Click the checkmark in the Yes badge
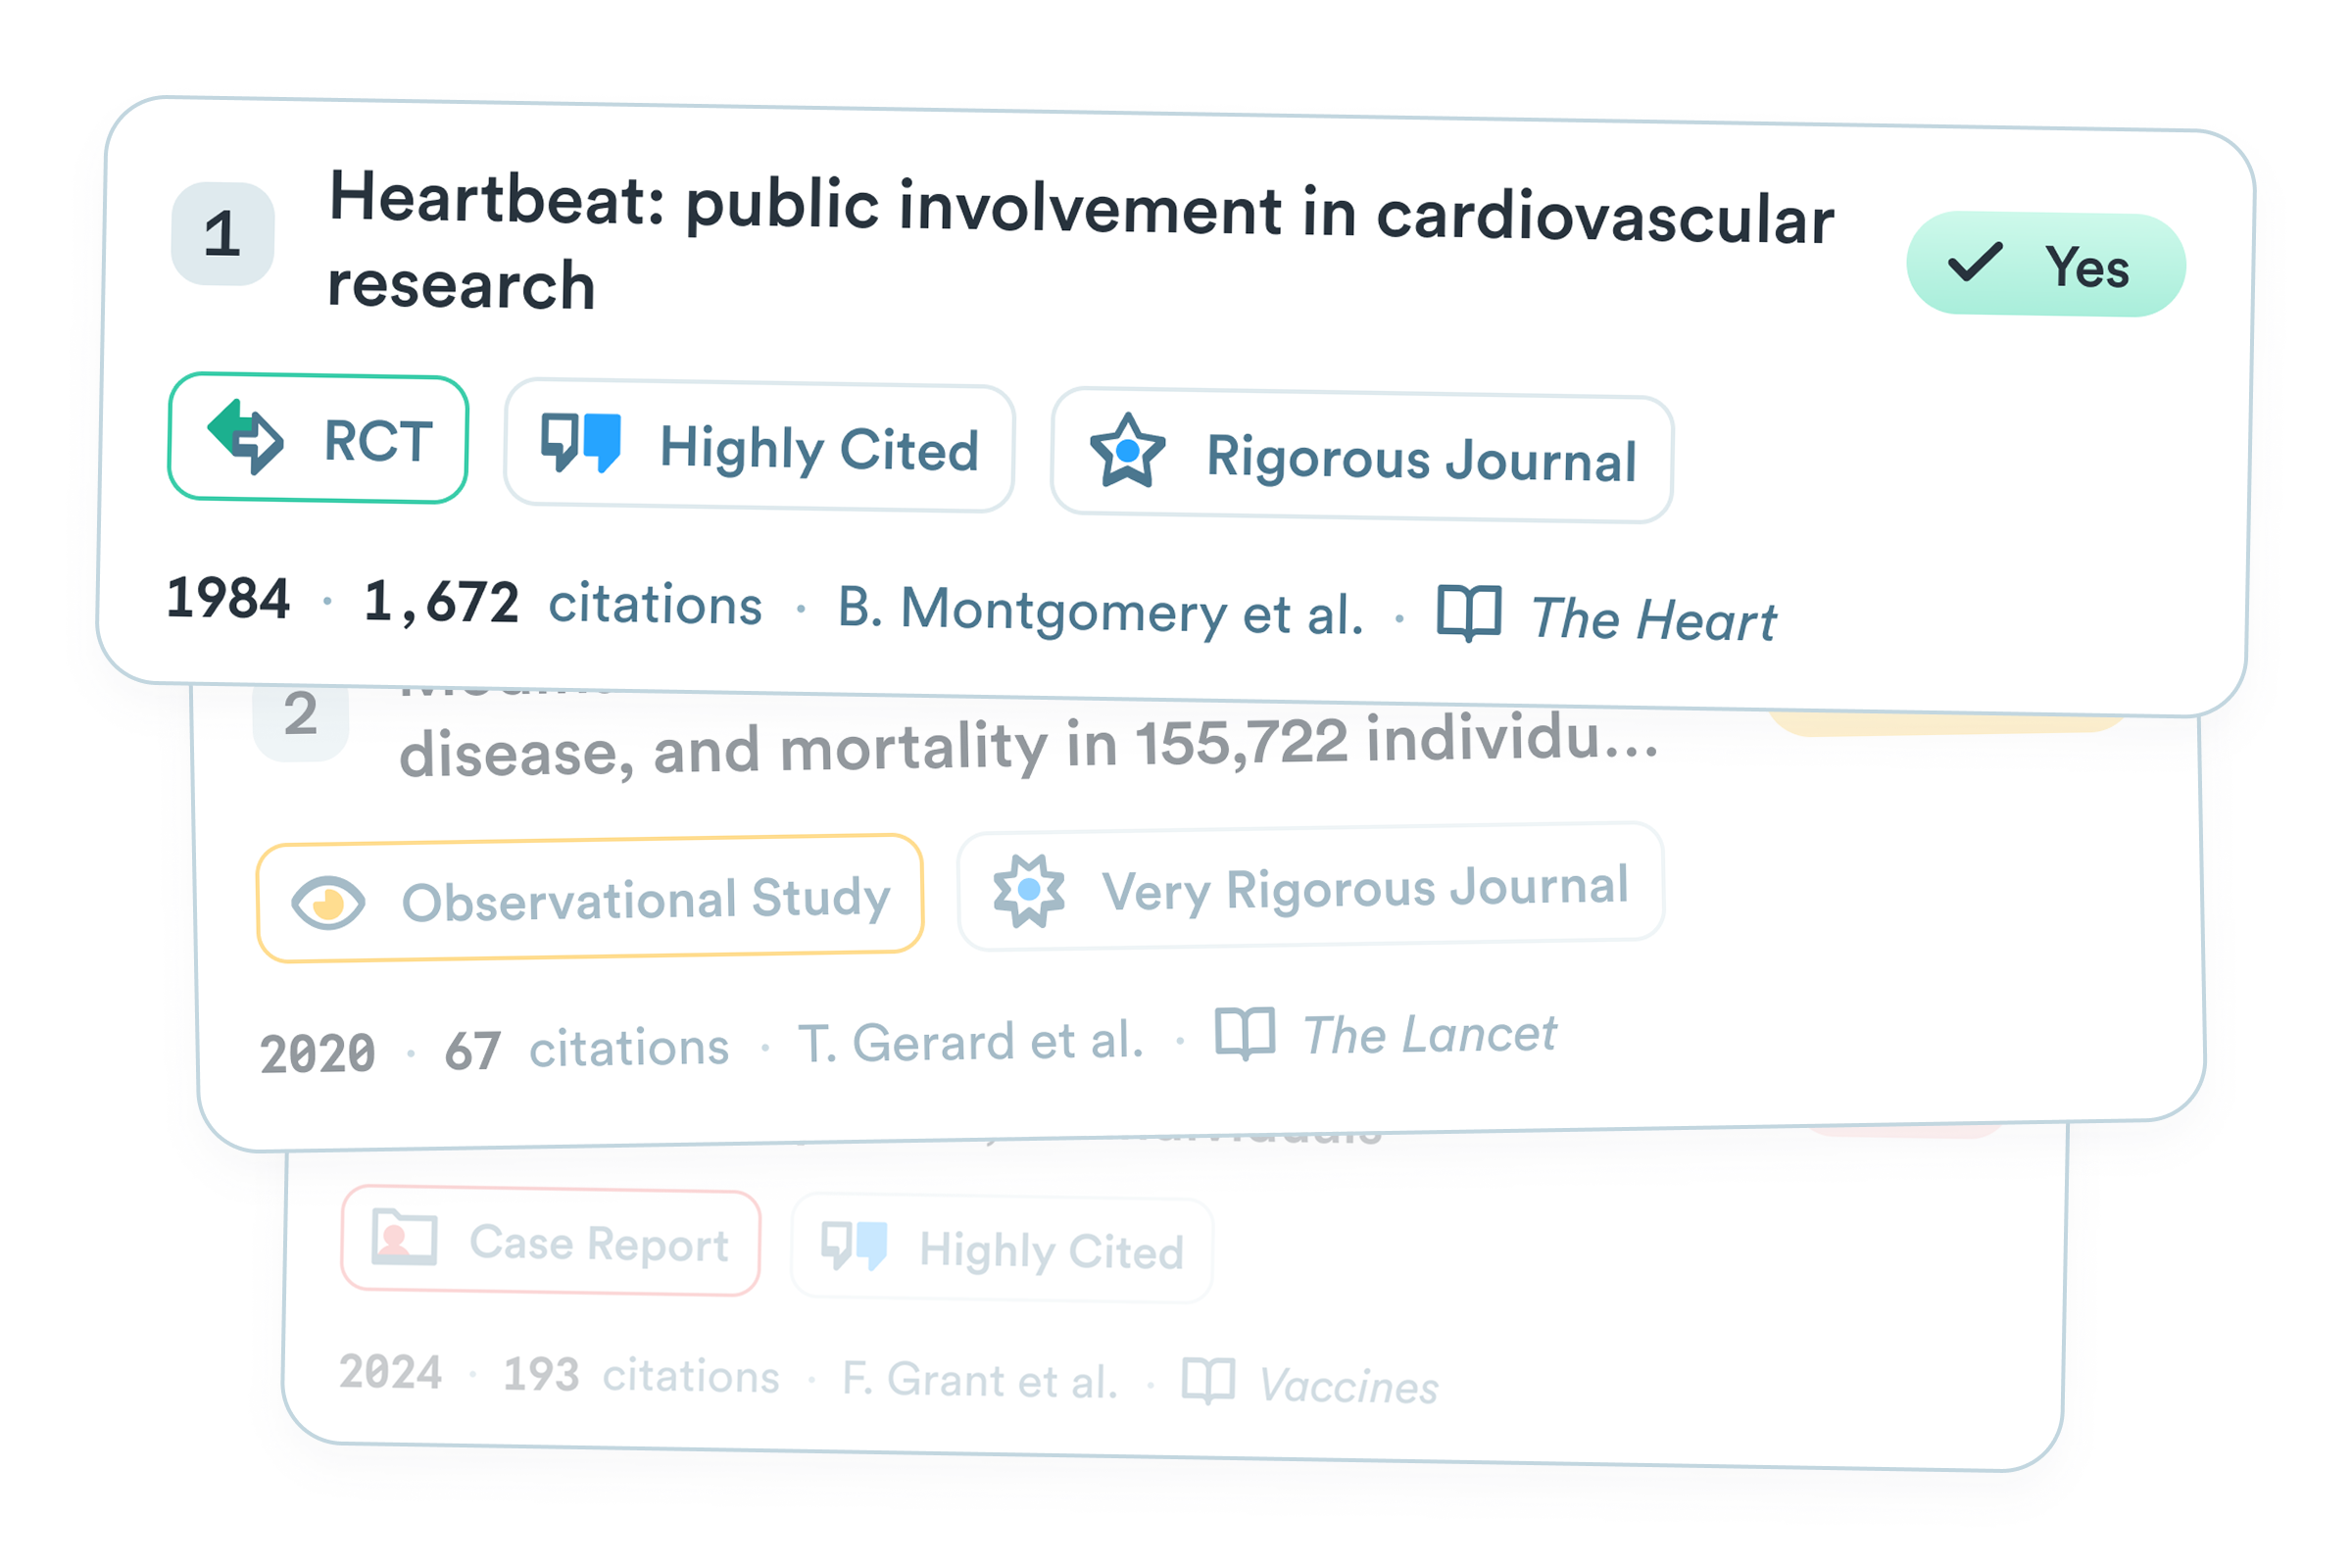 [x=1975, y=262]
